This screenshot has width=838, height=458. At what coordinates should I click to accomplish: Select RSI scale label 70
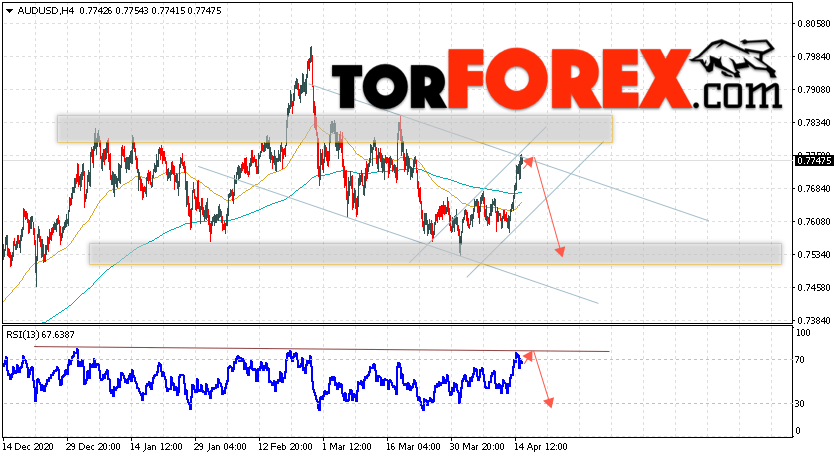[x=800, y=360]
